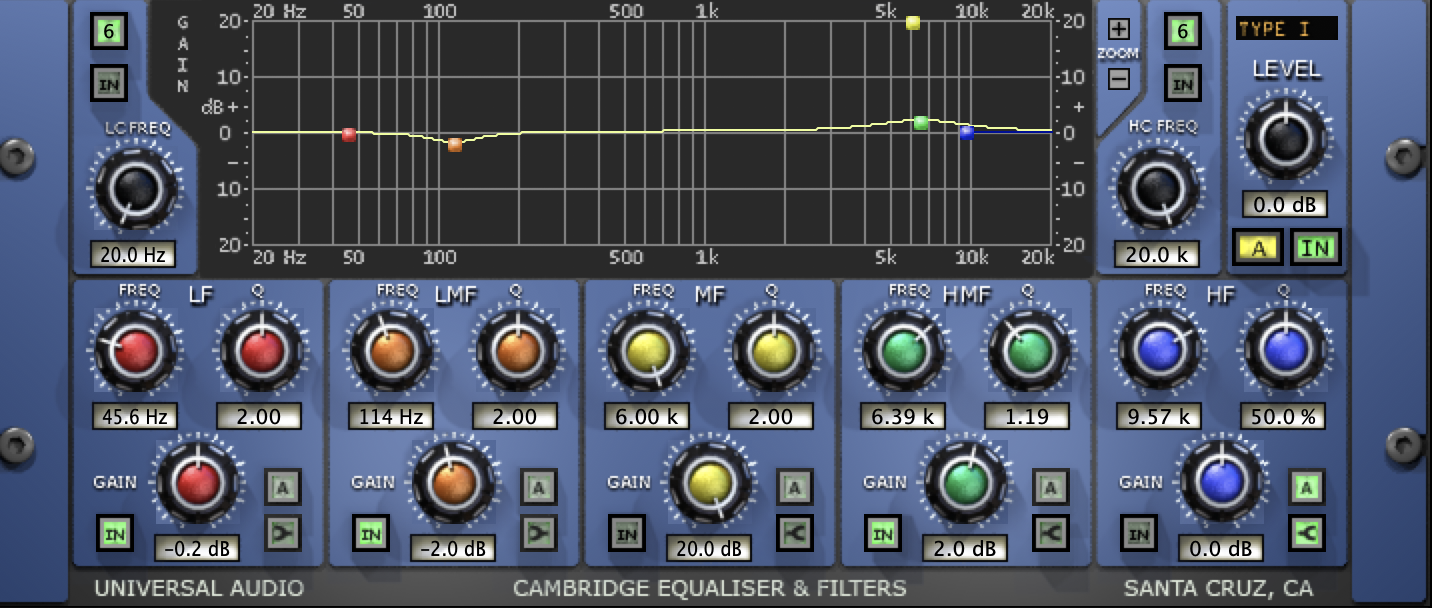
Task: Click the HF 9.57 k frequency field
Action: click(x=1159, y=416)
